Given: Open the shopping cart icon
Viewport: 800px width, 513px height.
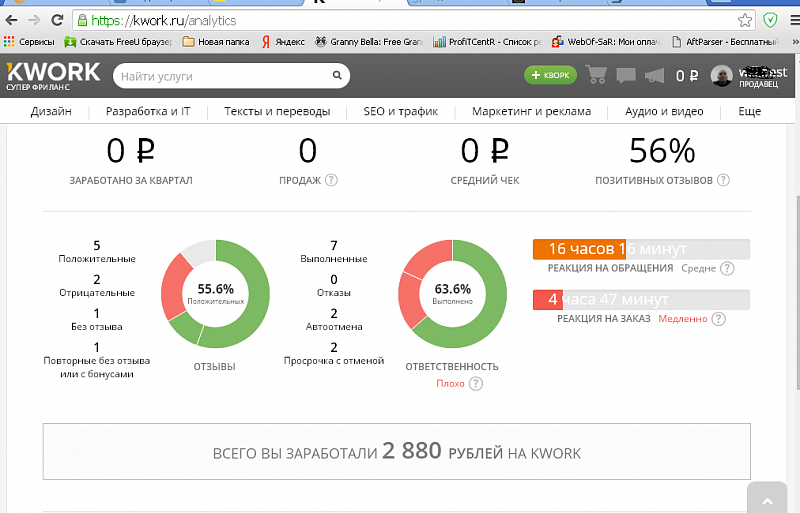Looking at the screenshot, I should click(596, 75).
